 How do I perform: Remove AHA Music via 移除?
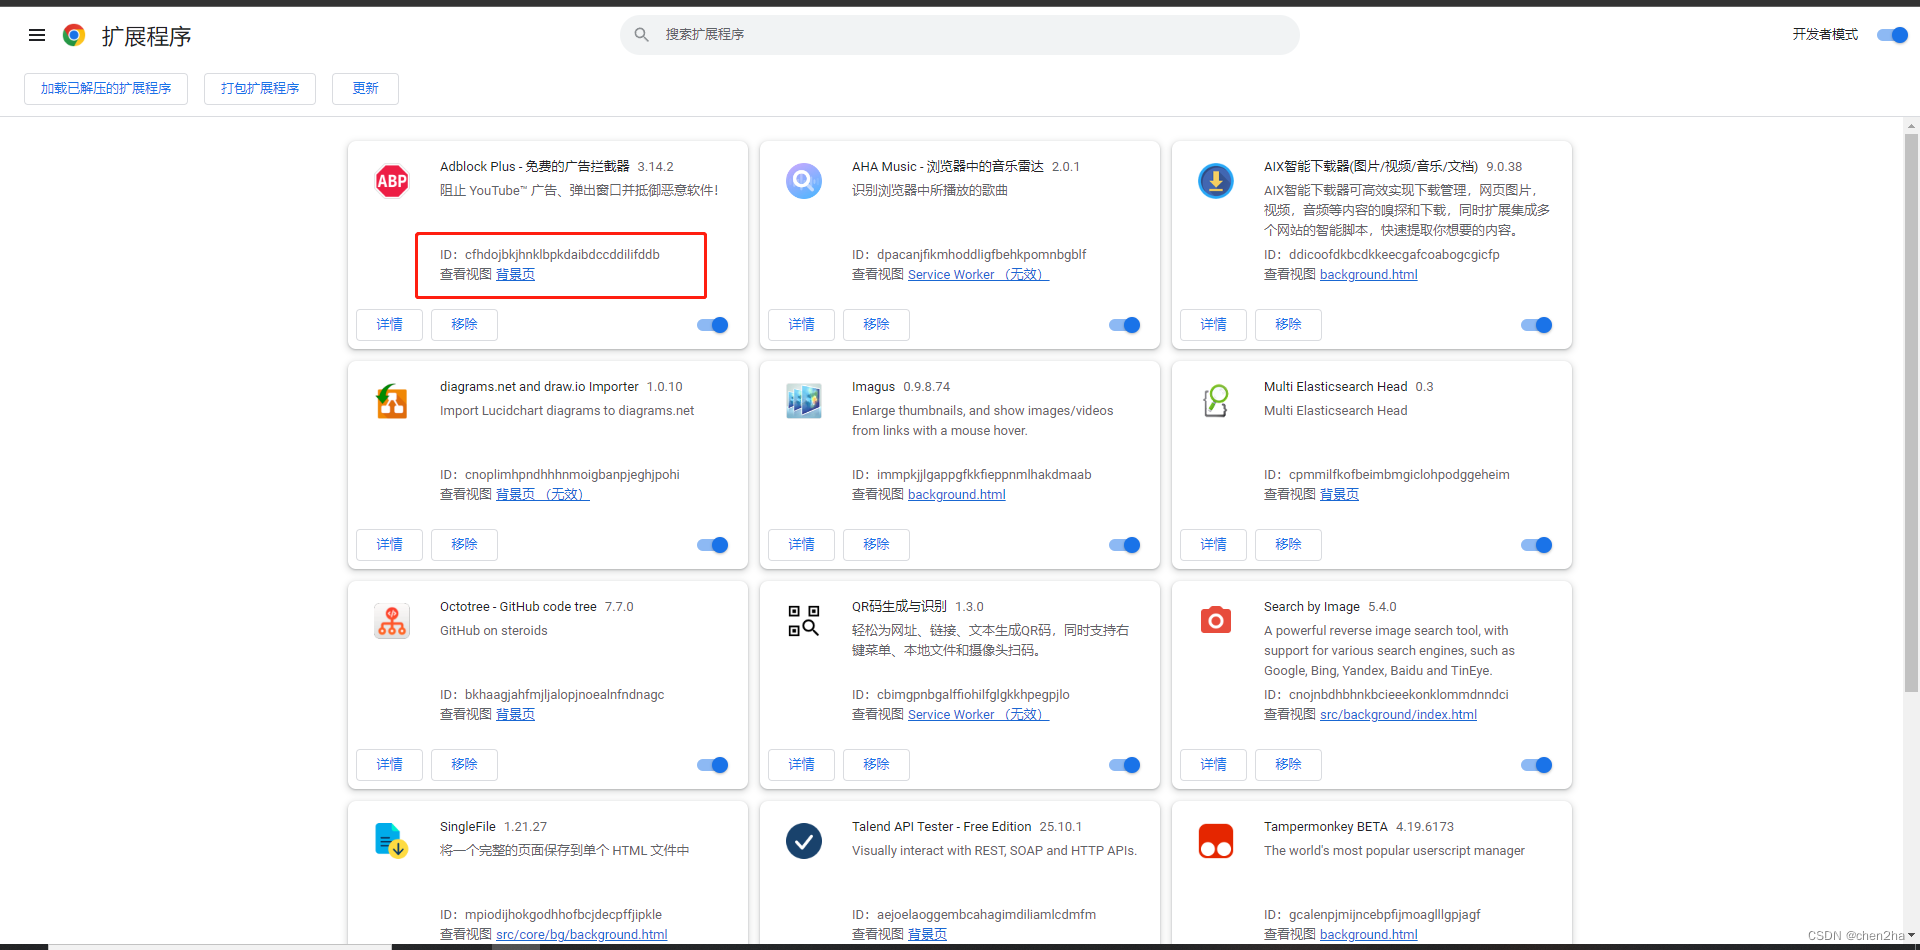click(x=876, y=325)
